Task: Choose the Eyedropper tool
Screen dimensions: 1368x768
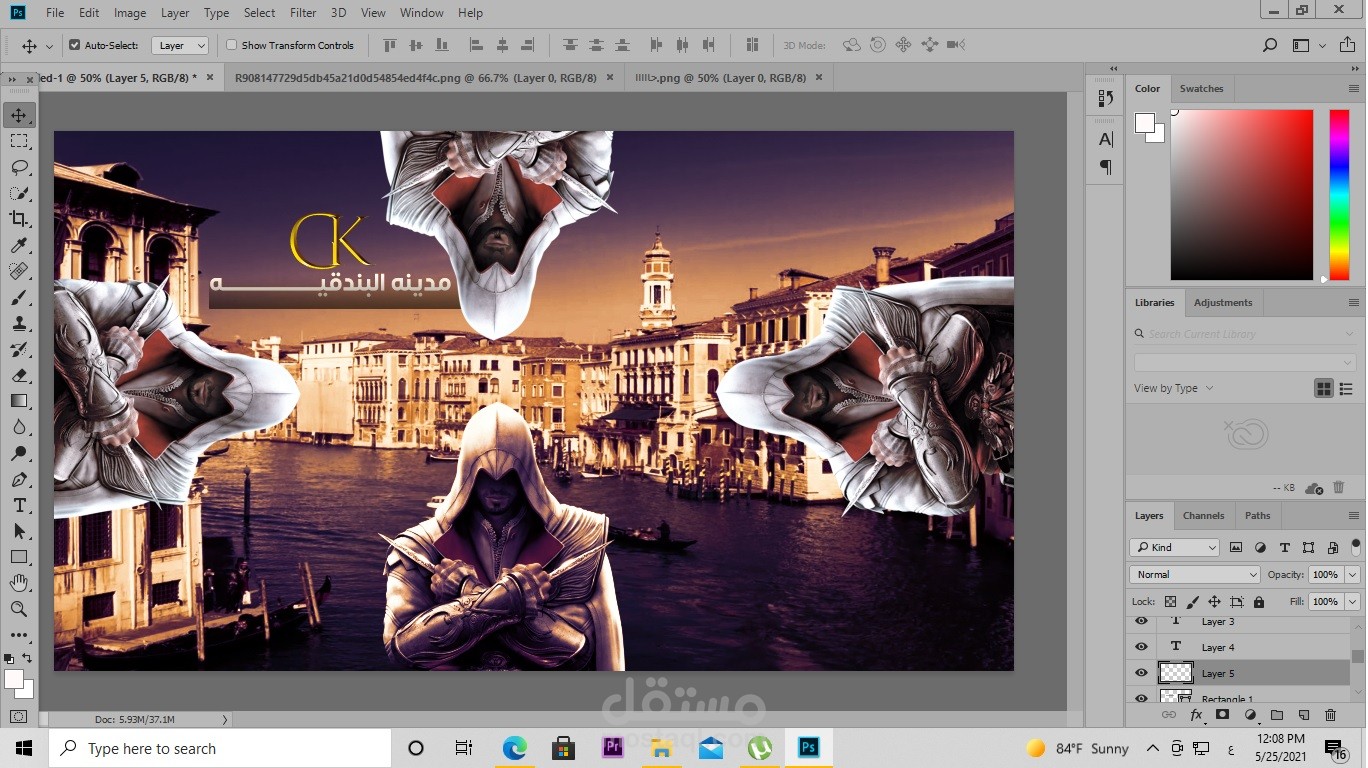Action: point(19,245)
